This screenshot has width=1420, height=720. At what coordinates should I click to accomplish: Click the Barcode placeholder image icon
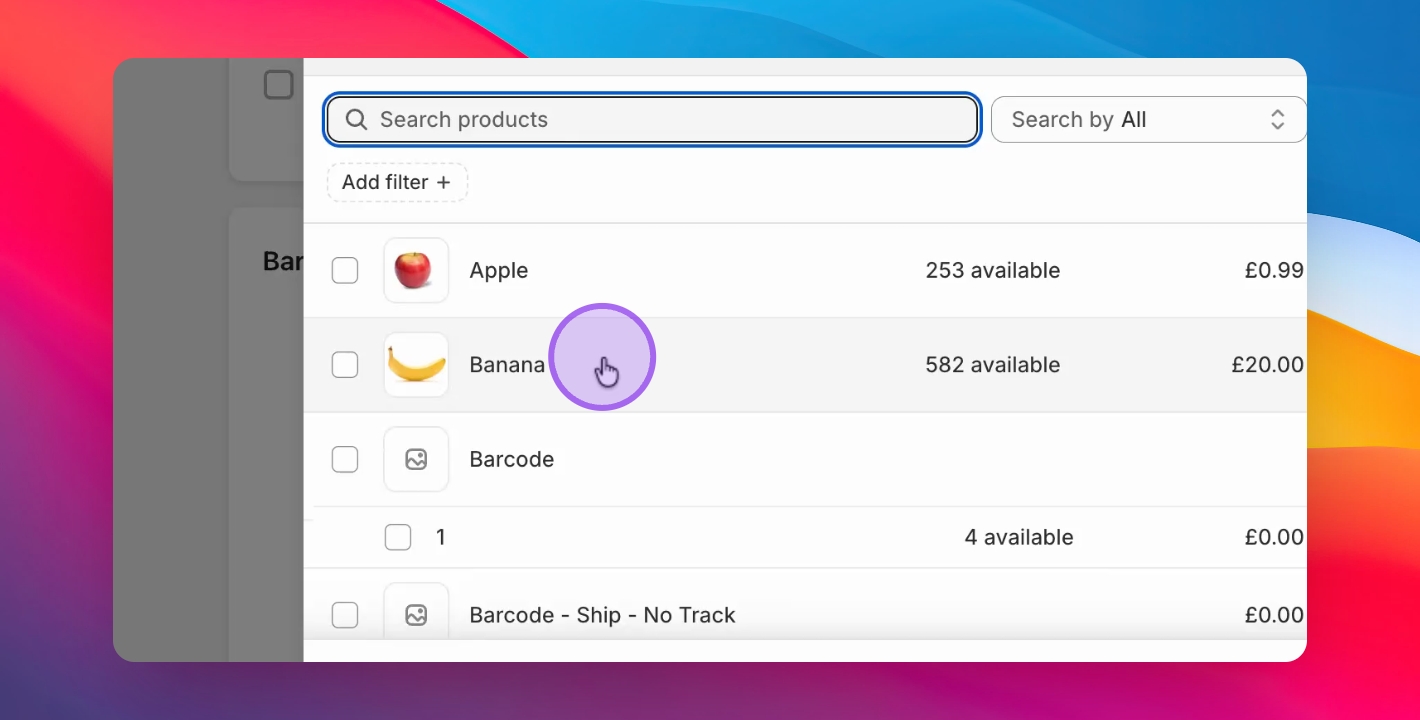coord(416,459)
